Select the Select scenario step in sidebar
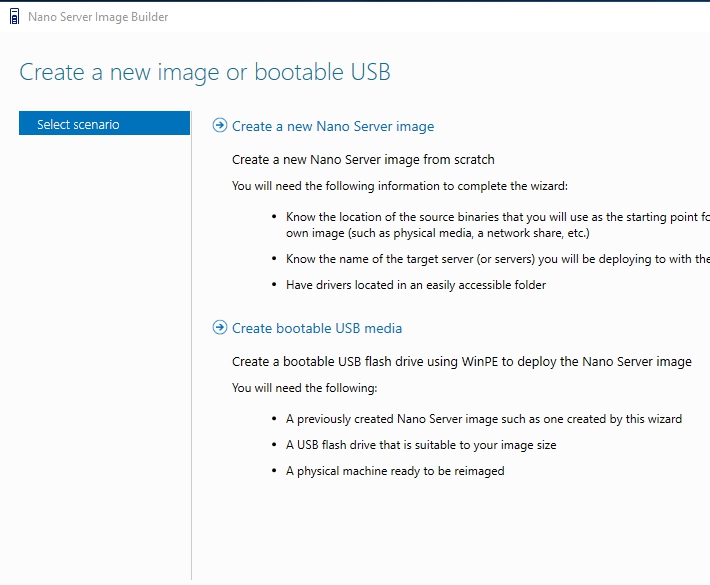 coord(104,124)
